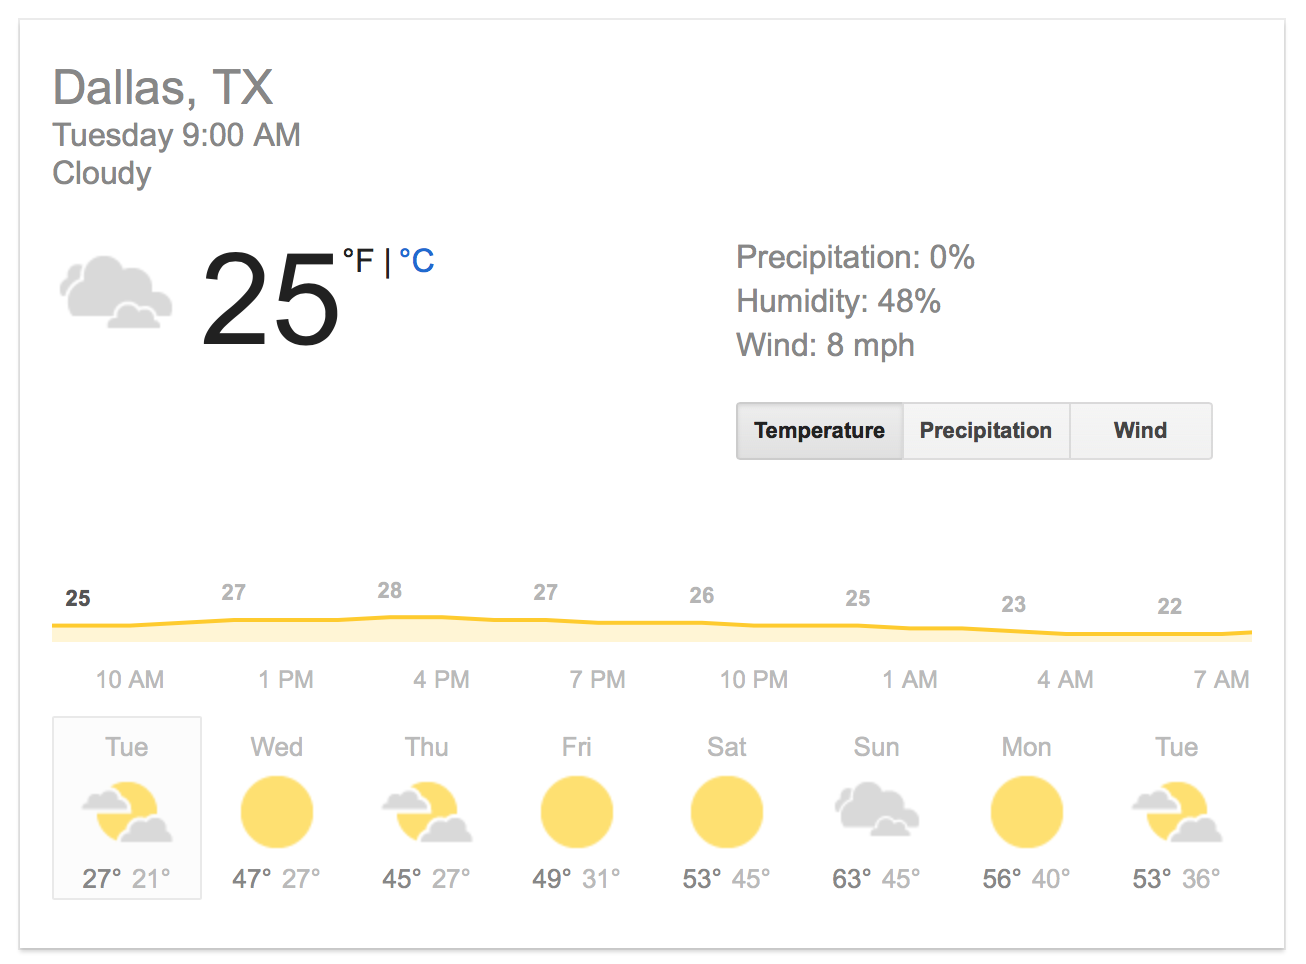Select the 10 PM hourly marker

coord(754,680)
